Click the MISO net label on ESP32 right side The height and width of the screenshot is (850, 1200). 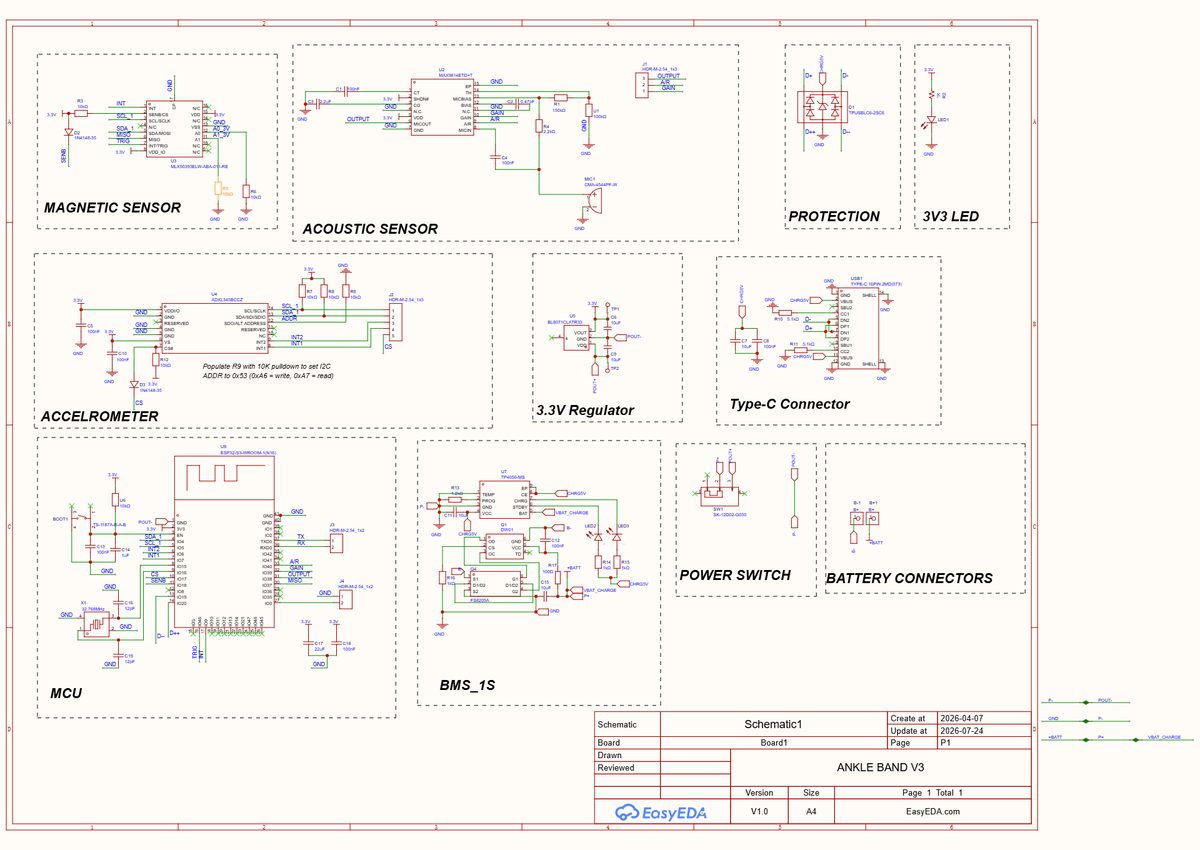296,580
